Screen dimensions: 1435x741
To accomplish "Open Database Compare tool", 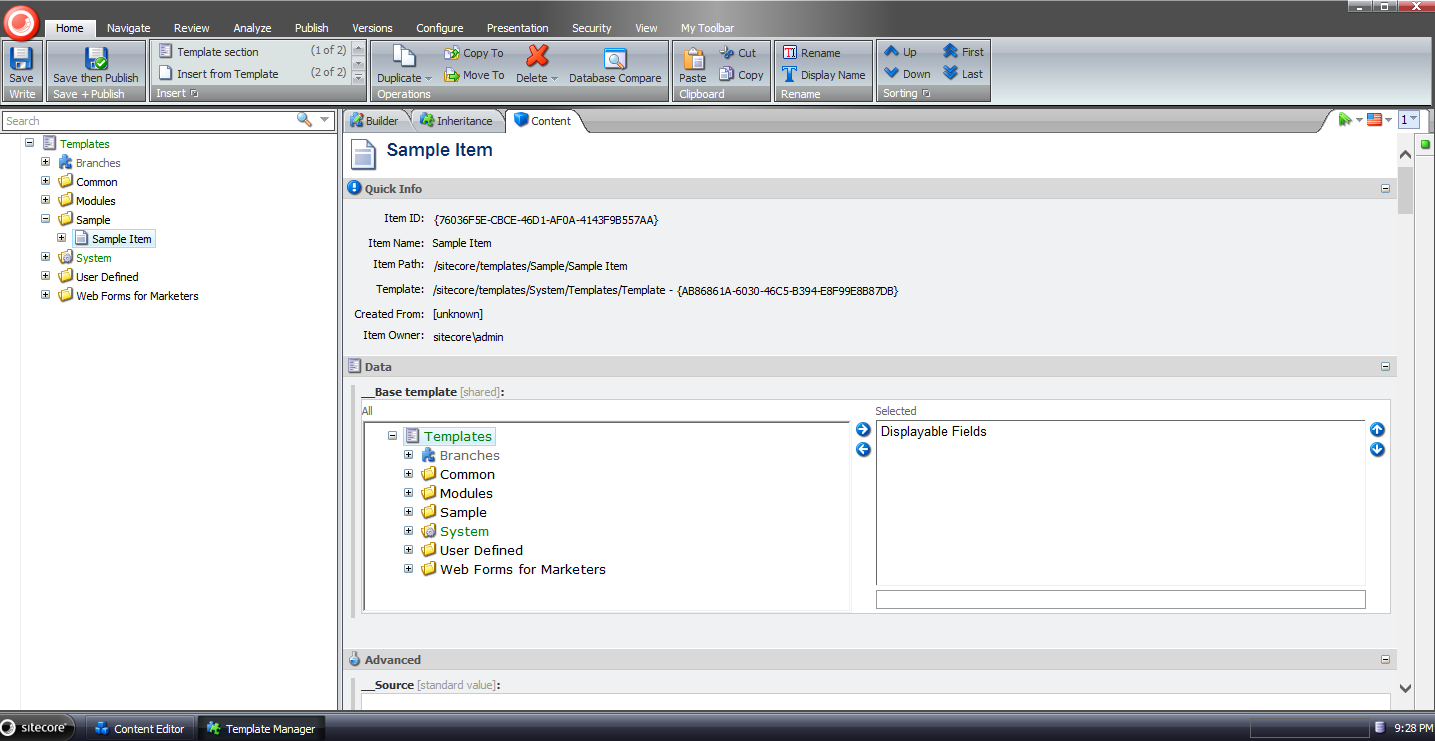I will [x=614, y=59].
